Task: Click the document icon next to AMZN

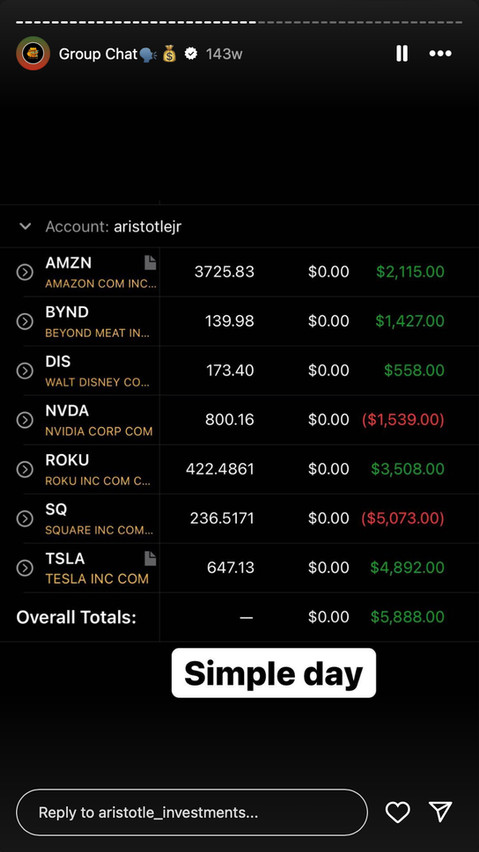Action: click(150, 262)
